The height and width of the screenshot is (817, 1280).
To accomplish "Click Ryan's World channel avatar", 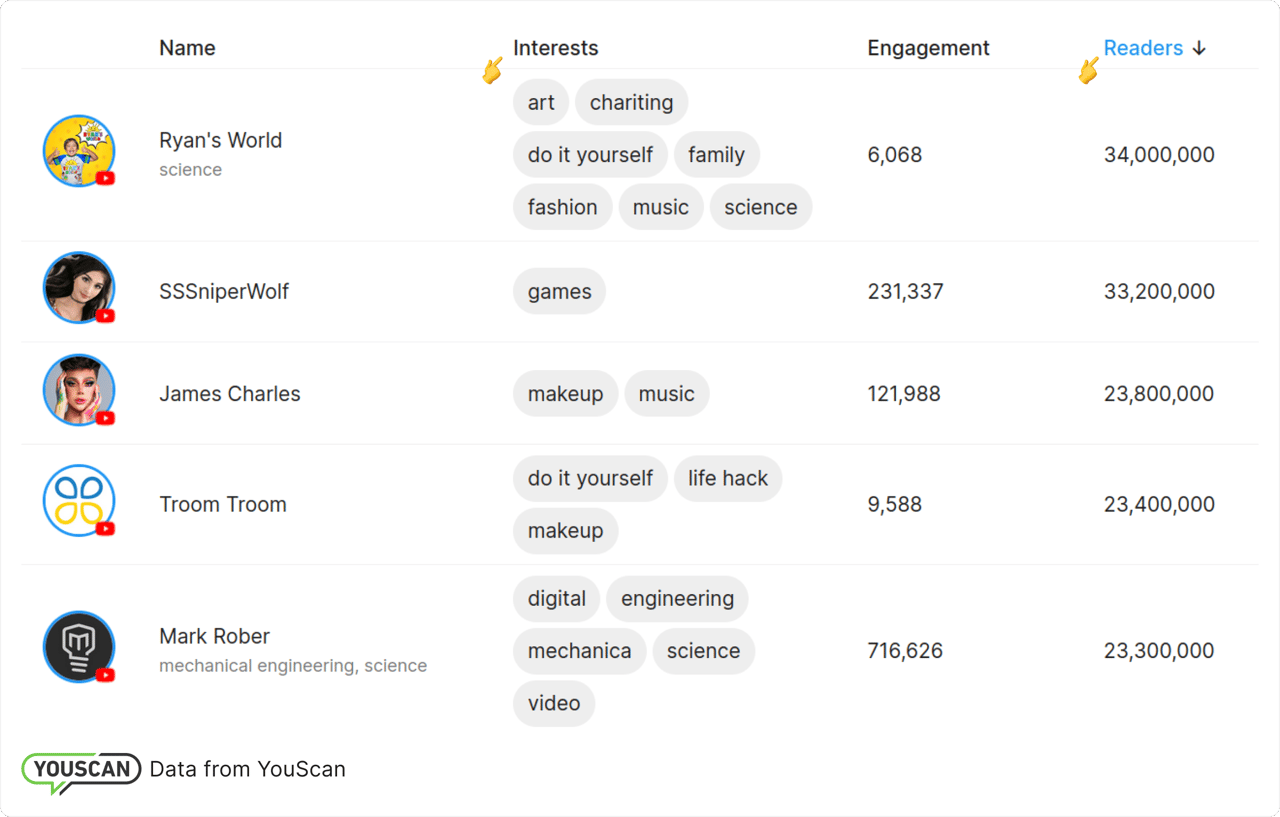I will [x=79, y=151].
